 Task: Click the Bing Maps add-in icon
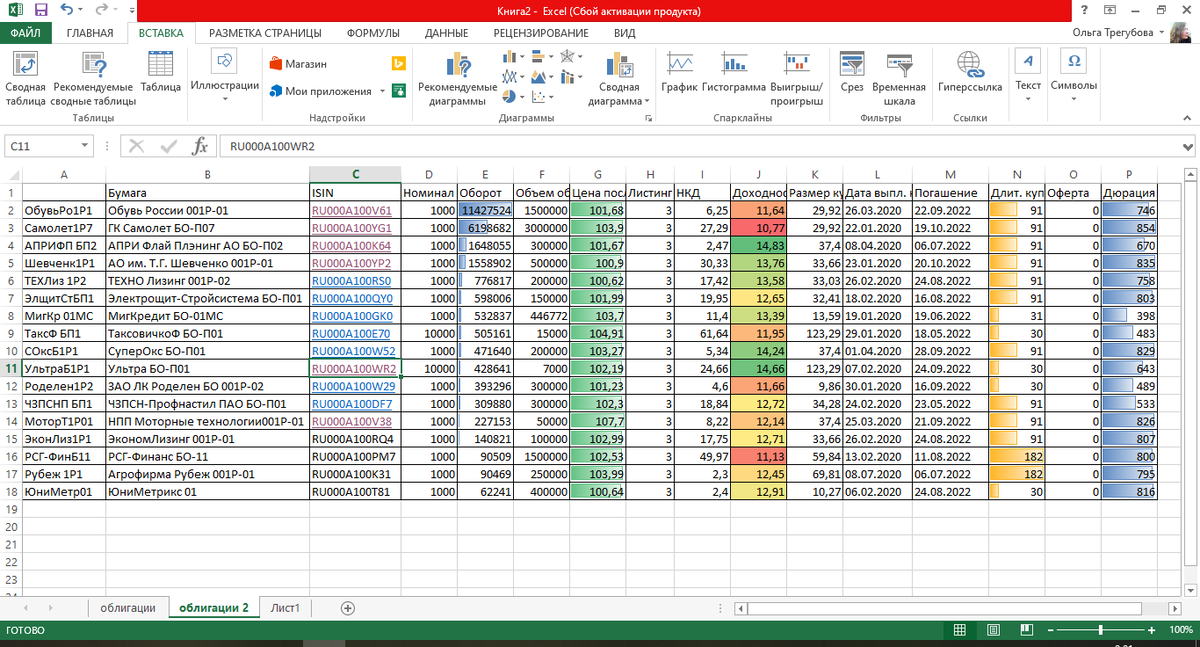397,63
